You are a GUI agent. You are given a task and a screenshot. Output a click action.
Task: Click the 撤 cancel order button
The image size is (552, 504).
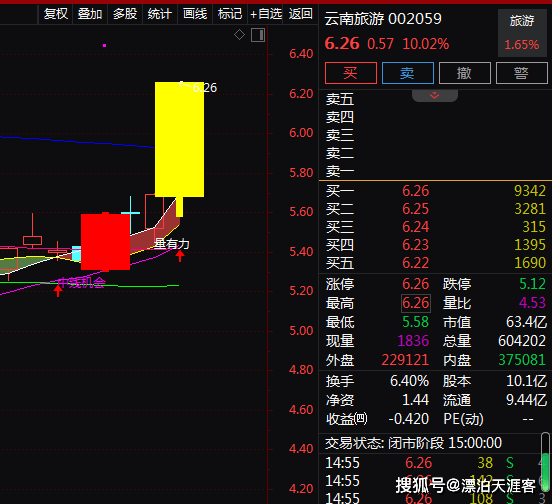pyautogui.click(x=465, y=73)
